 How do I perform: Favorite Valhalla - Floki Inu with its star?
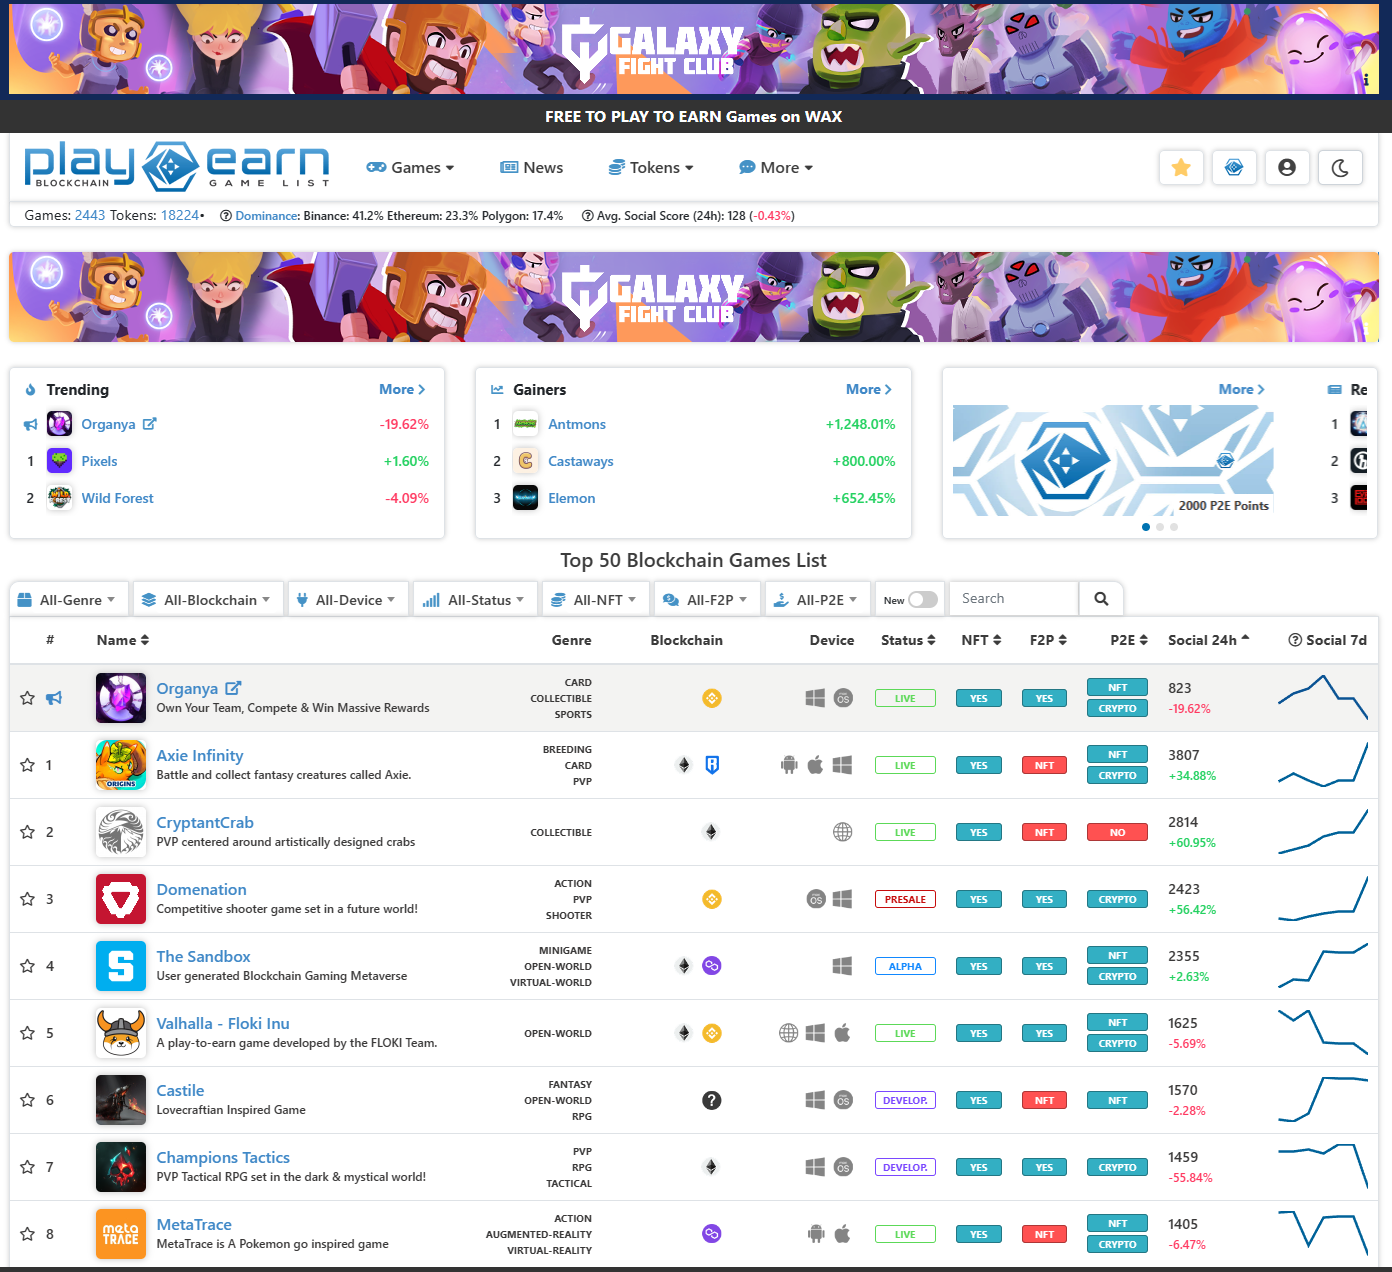(28, 1033)
